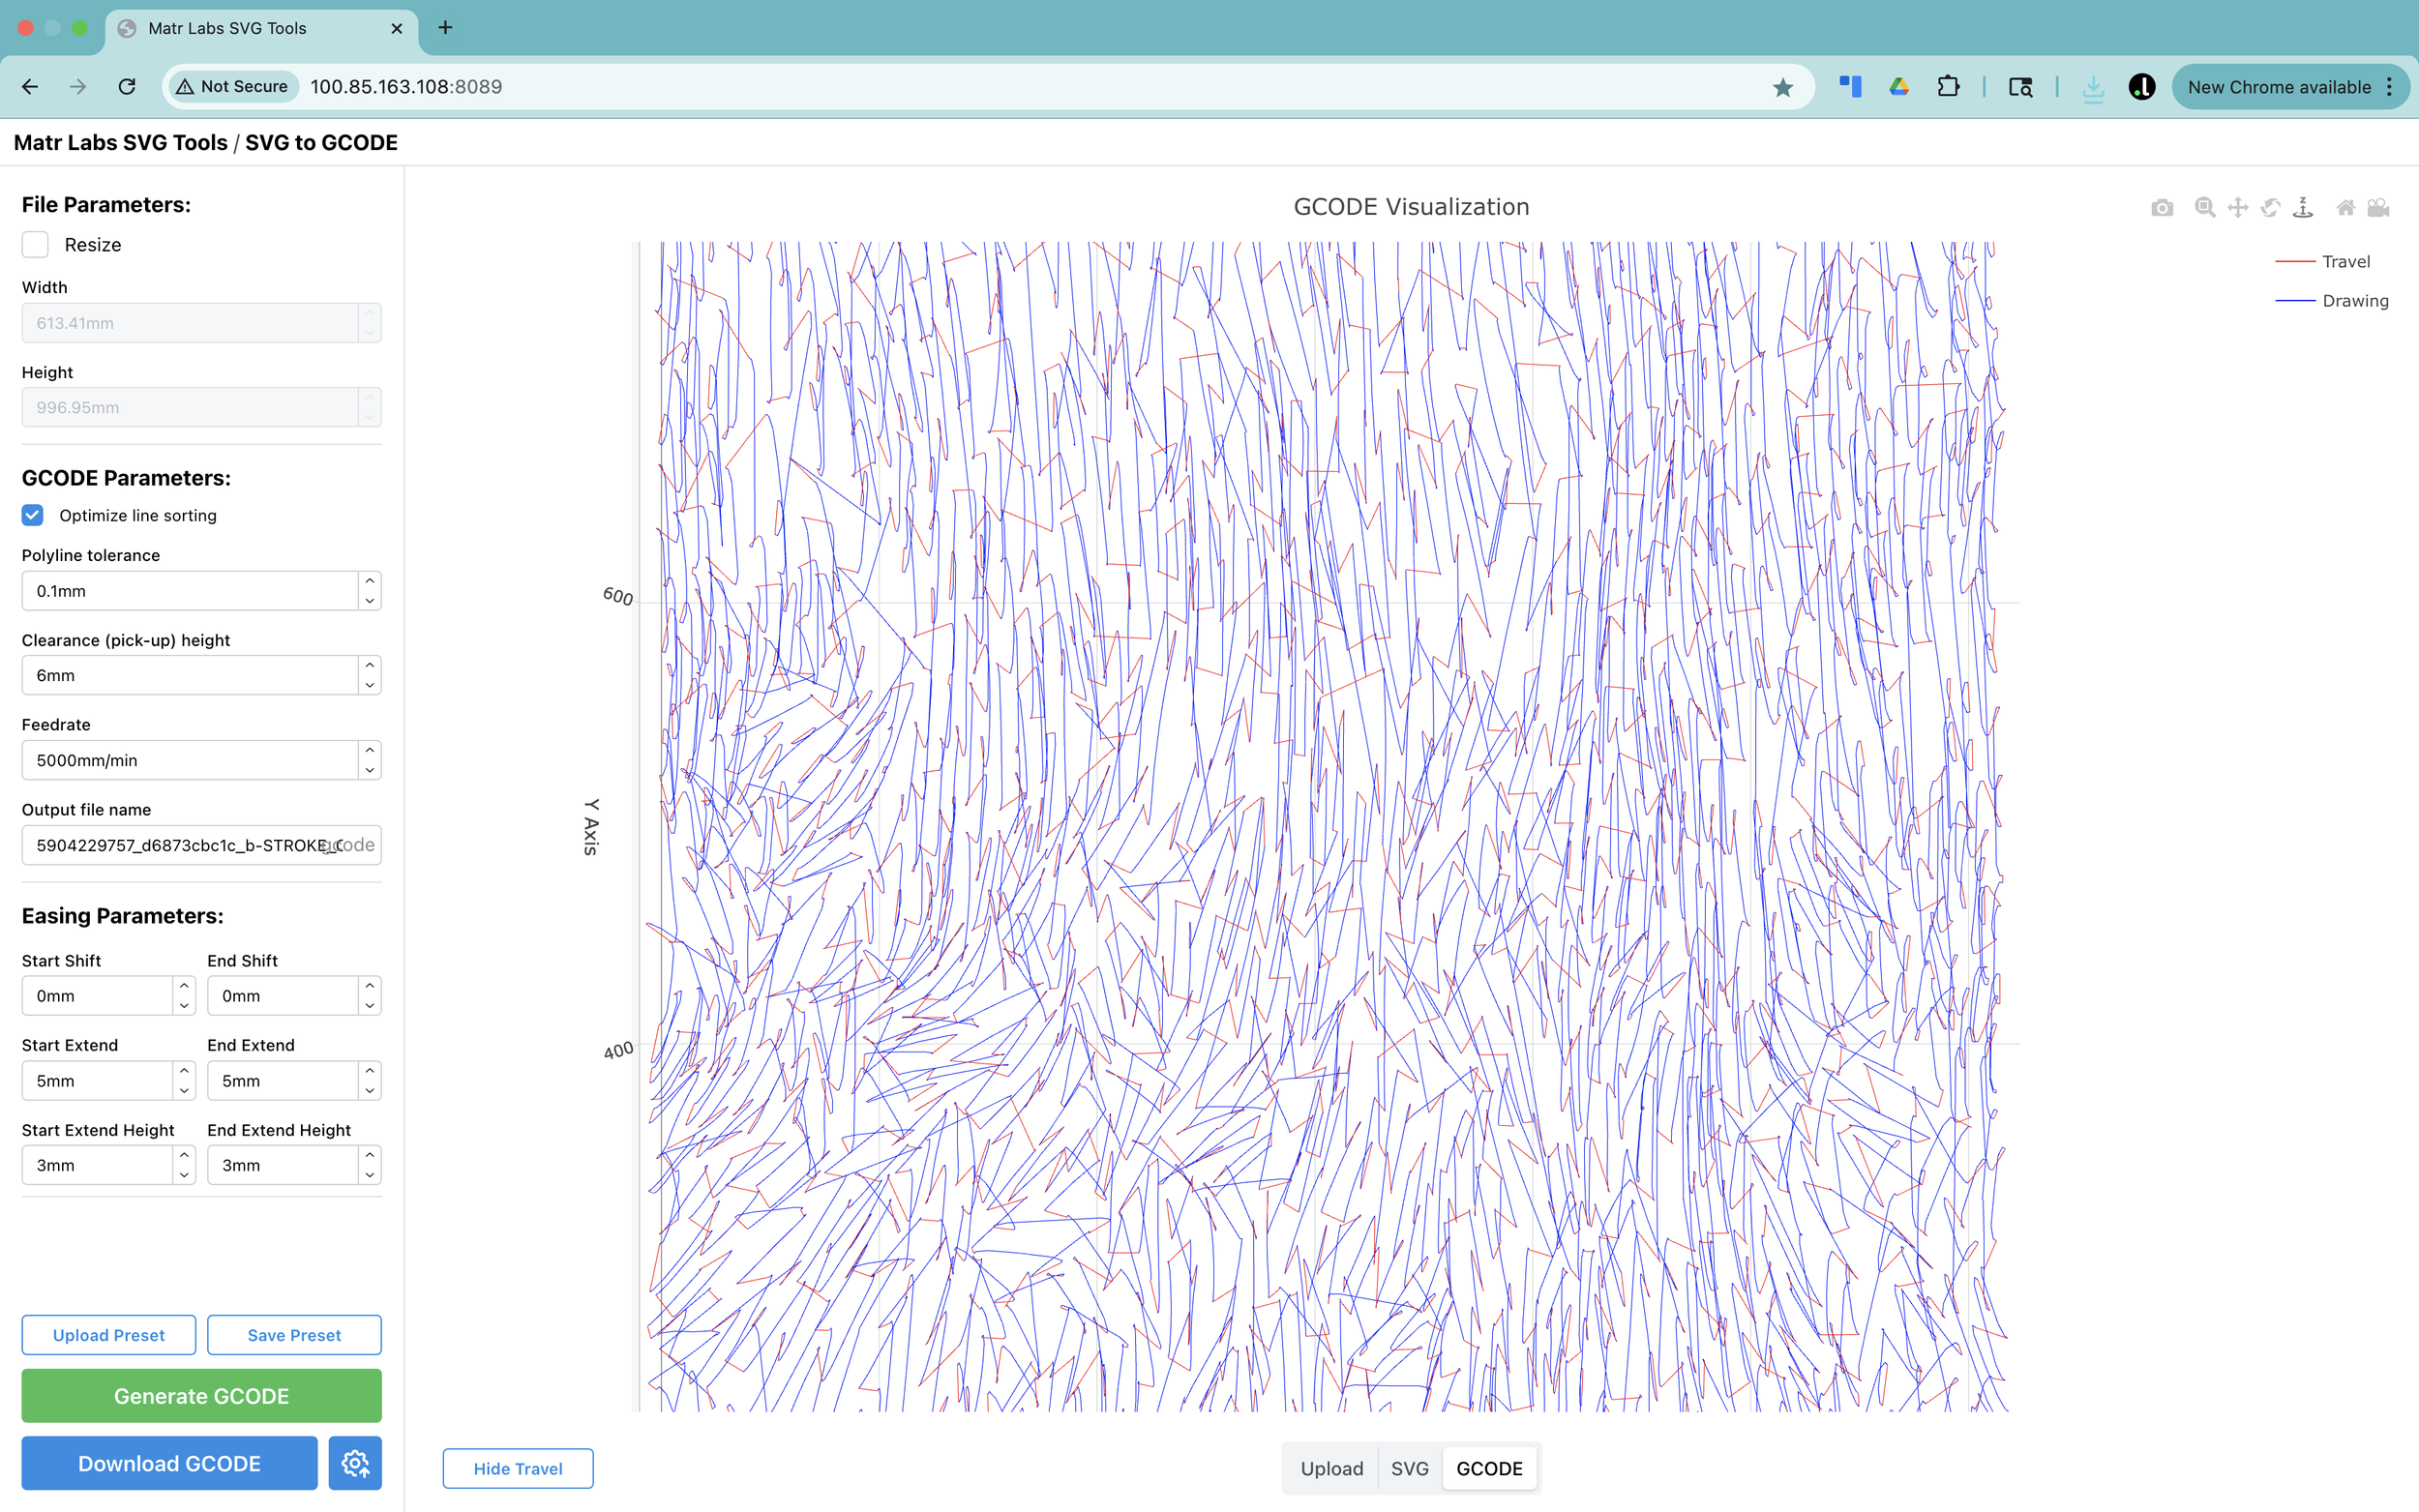Decrease Clearance height with down stepper
Image resolution: width=2419 pixels, height=1512 pixels.
pyautogui.click(x=370, y=686)
